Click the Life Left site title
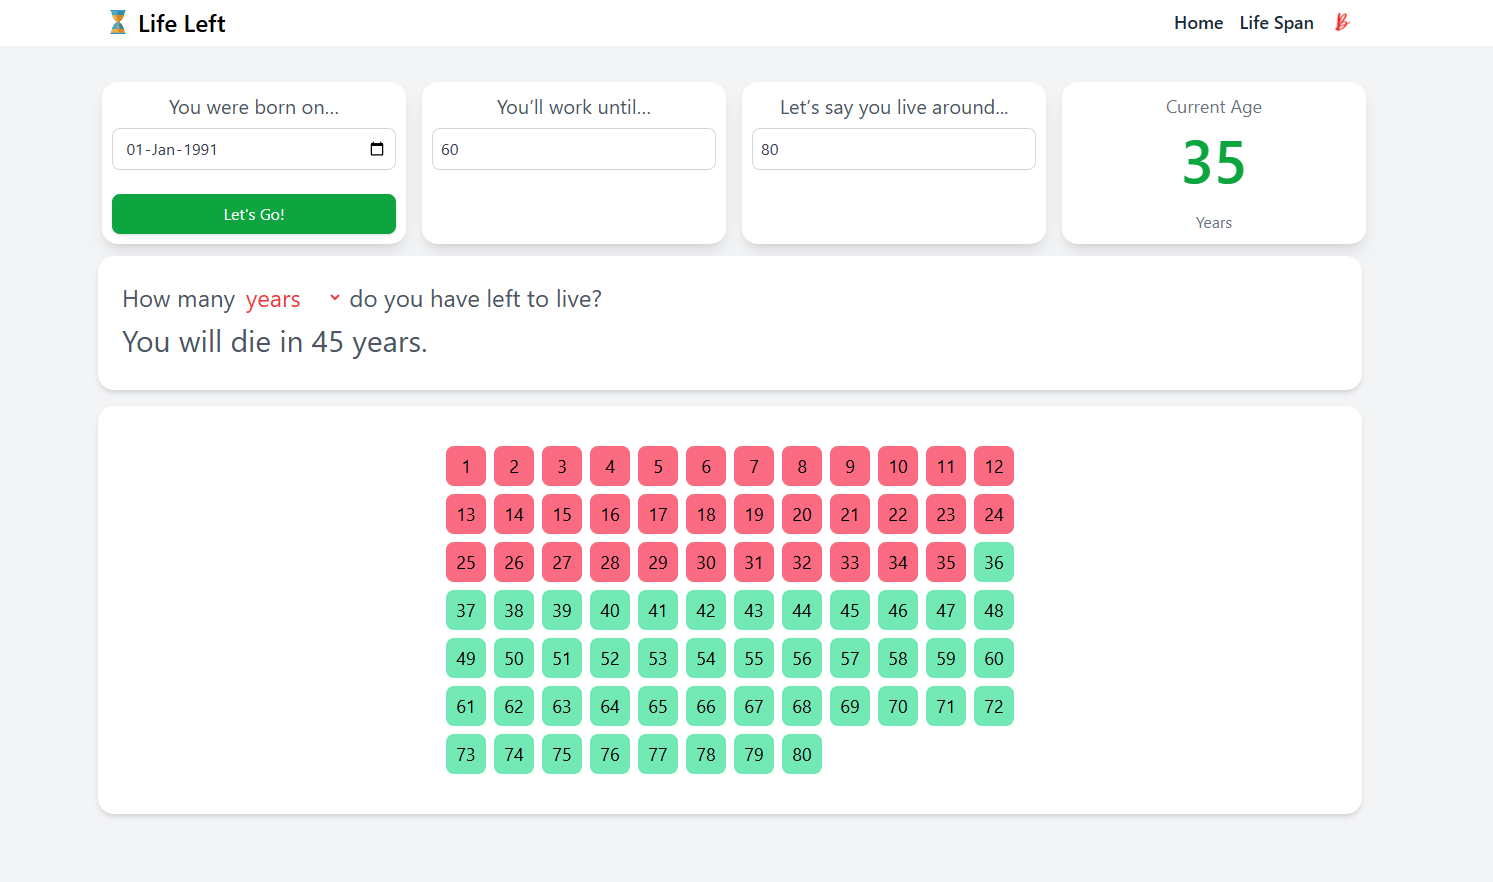Viewport: 1493px width, 882px height. coord(181,24)
